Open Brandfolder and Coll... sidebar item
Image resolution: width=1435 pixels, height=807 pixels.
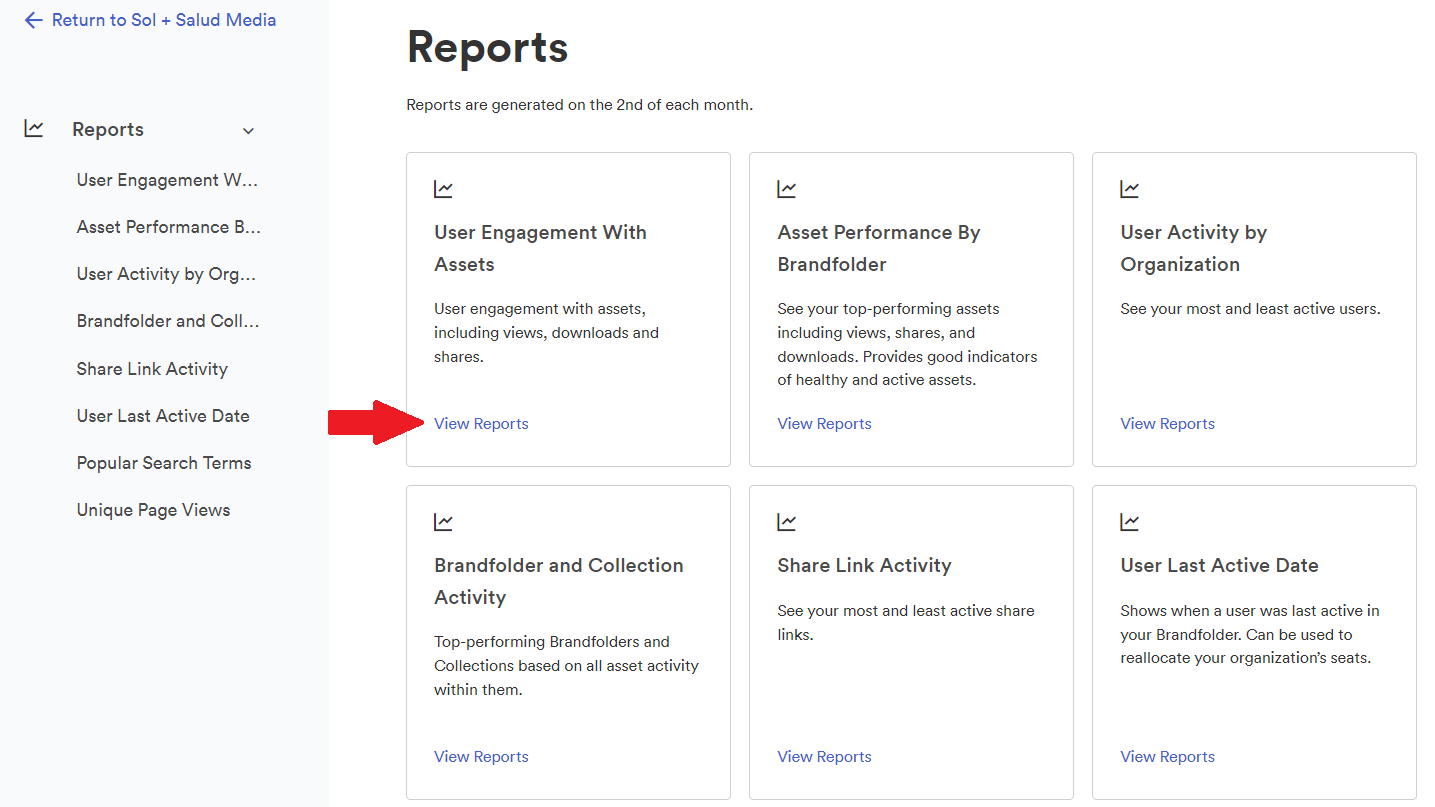(168, 321)
